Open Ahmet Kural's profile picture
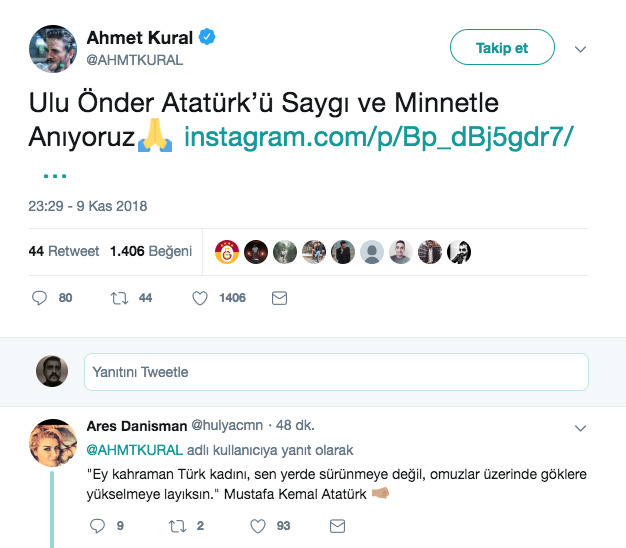Image resolution: width=626 pixels, height=548 pixels. 52,48
